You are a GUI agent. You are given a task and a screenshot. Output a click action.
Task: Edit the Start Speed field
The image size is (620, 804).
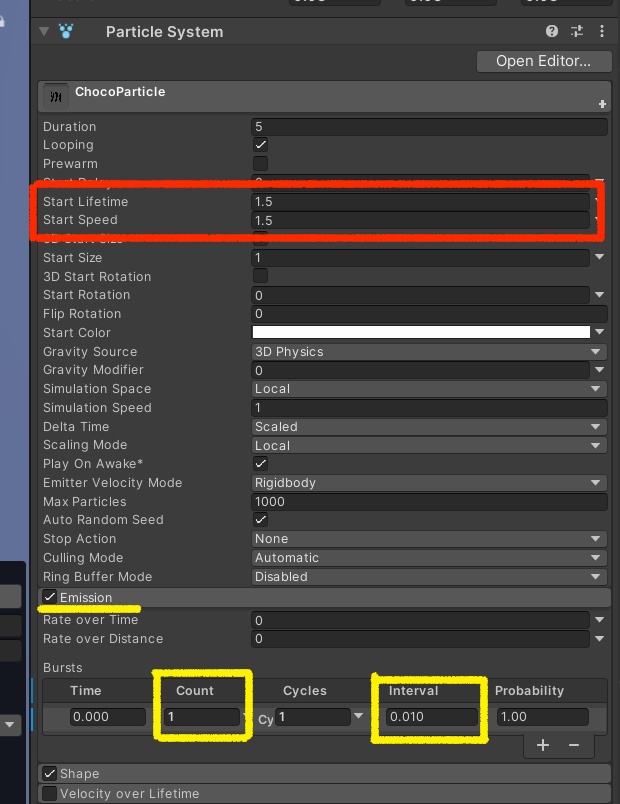point(420,220)
